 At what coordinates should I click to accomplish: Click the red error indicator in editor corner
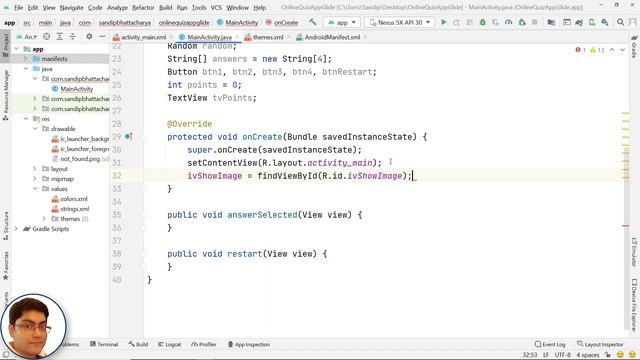[580, 50]
